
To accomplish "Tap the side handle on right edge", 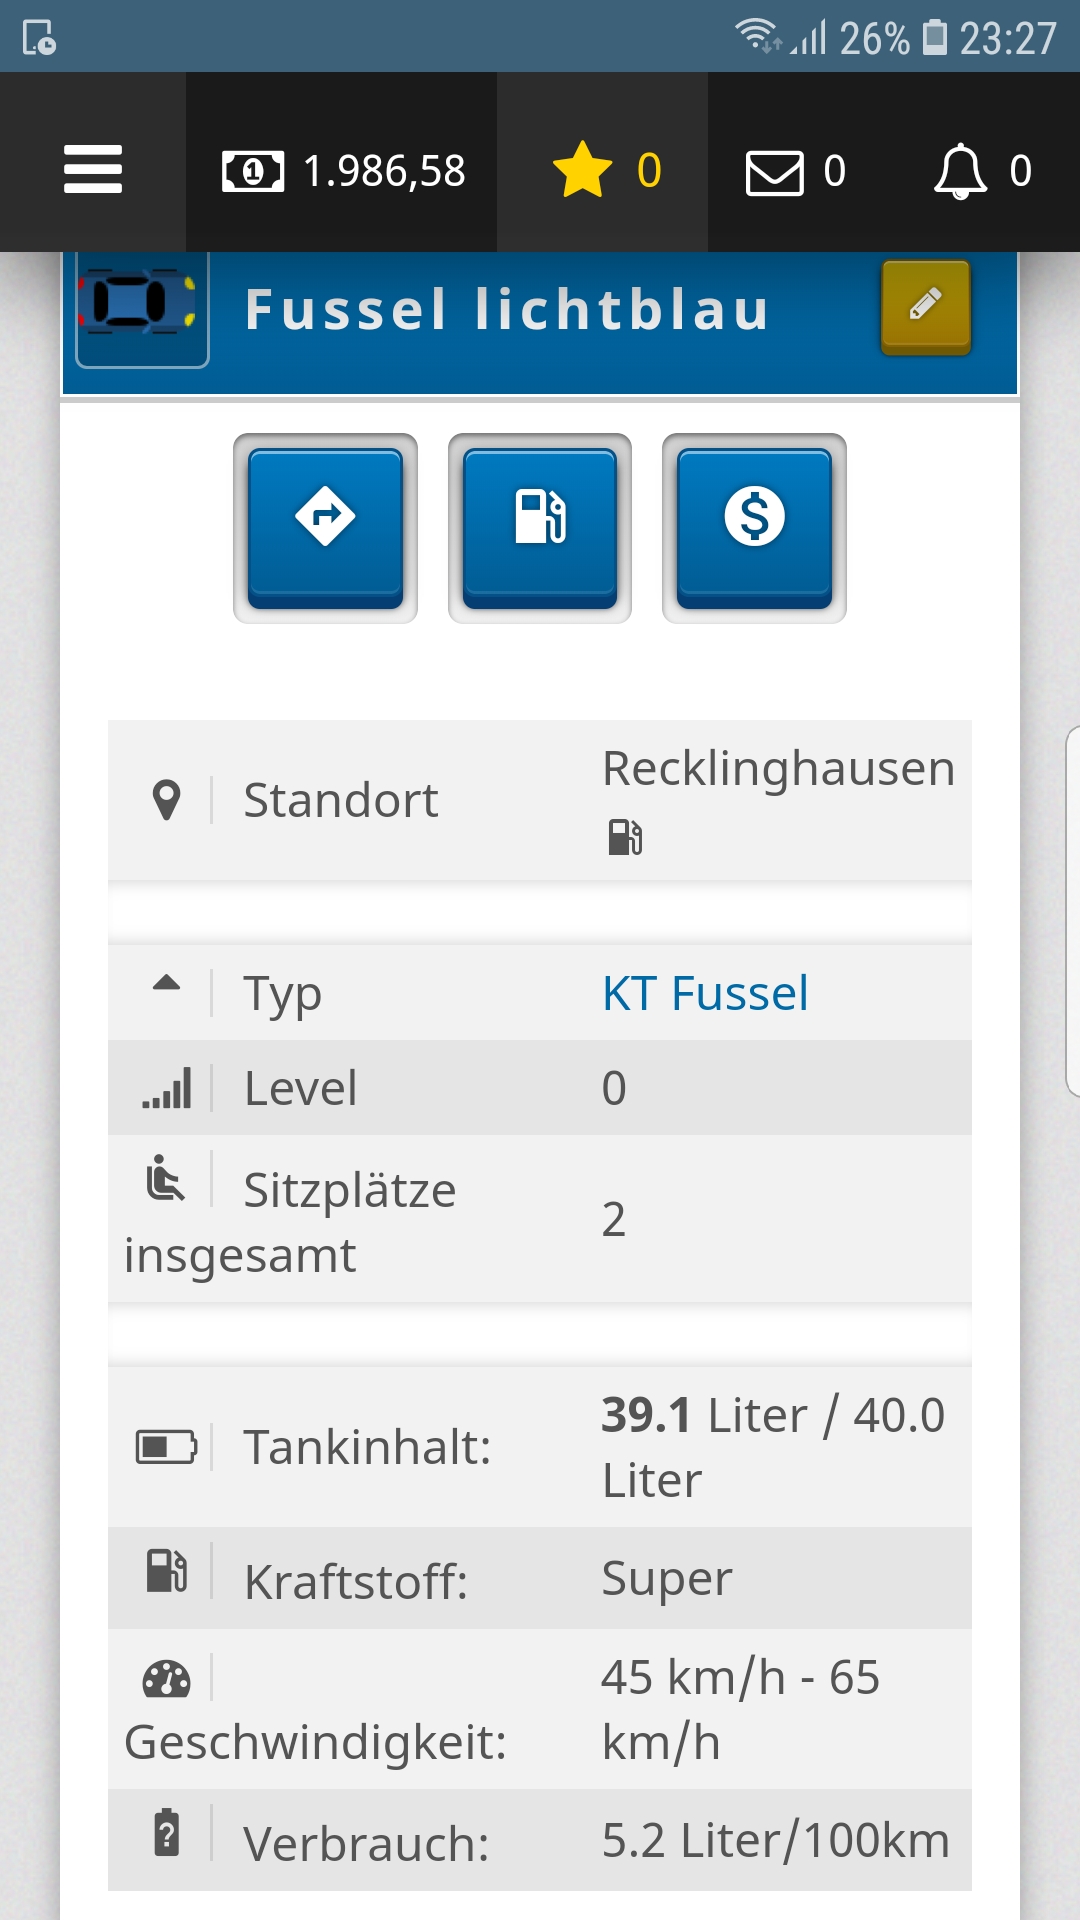I will click(1072, 910).
